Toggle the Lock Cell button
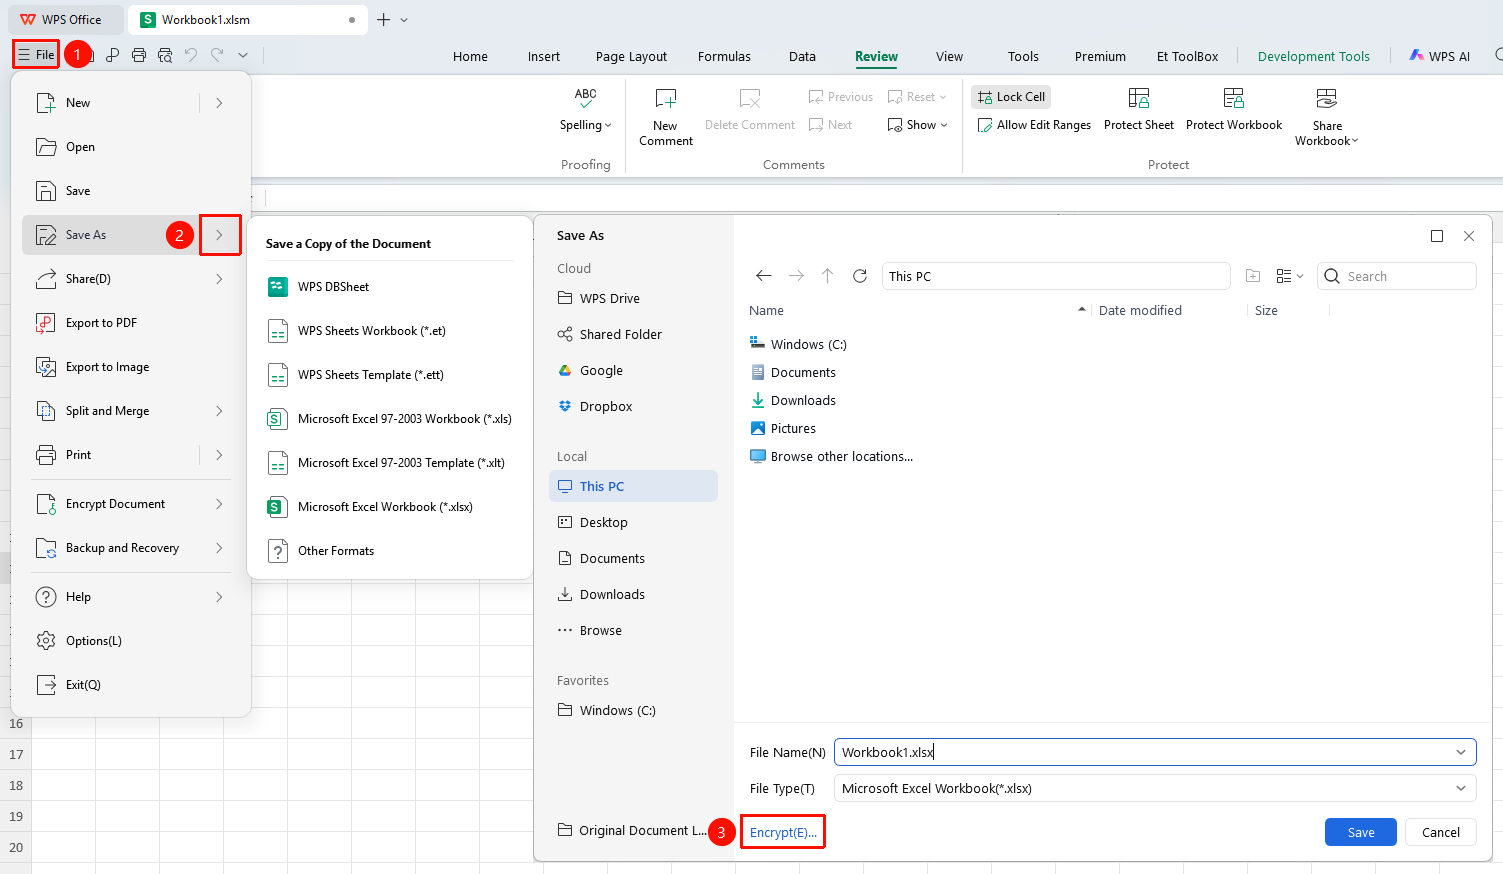The image size is (1503, 874). [x=1011, y=97]
